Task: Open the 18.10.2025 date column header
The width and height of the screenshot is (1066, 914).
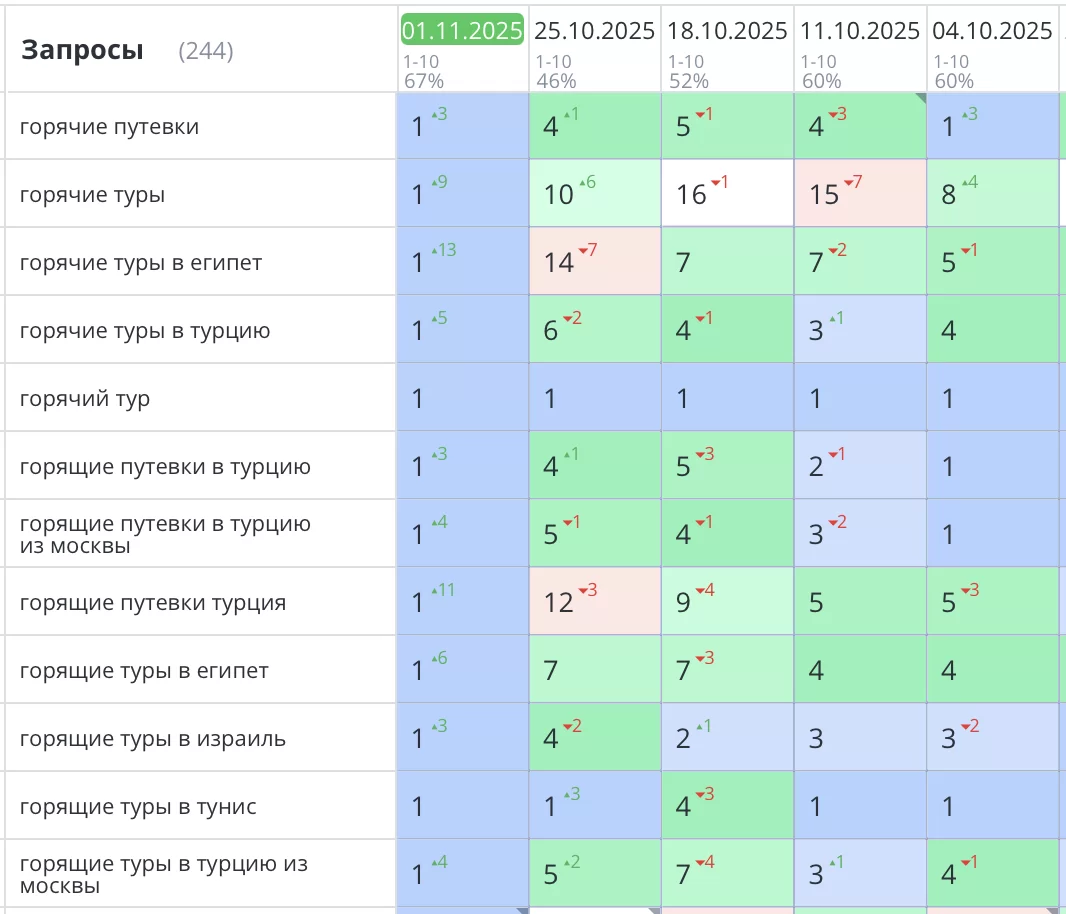Action: tap(727, 31)
